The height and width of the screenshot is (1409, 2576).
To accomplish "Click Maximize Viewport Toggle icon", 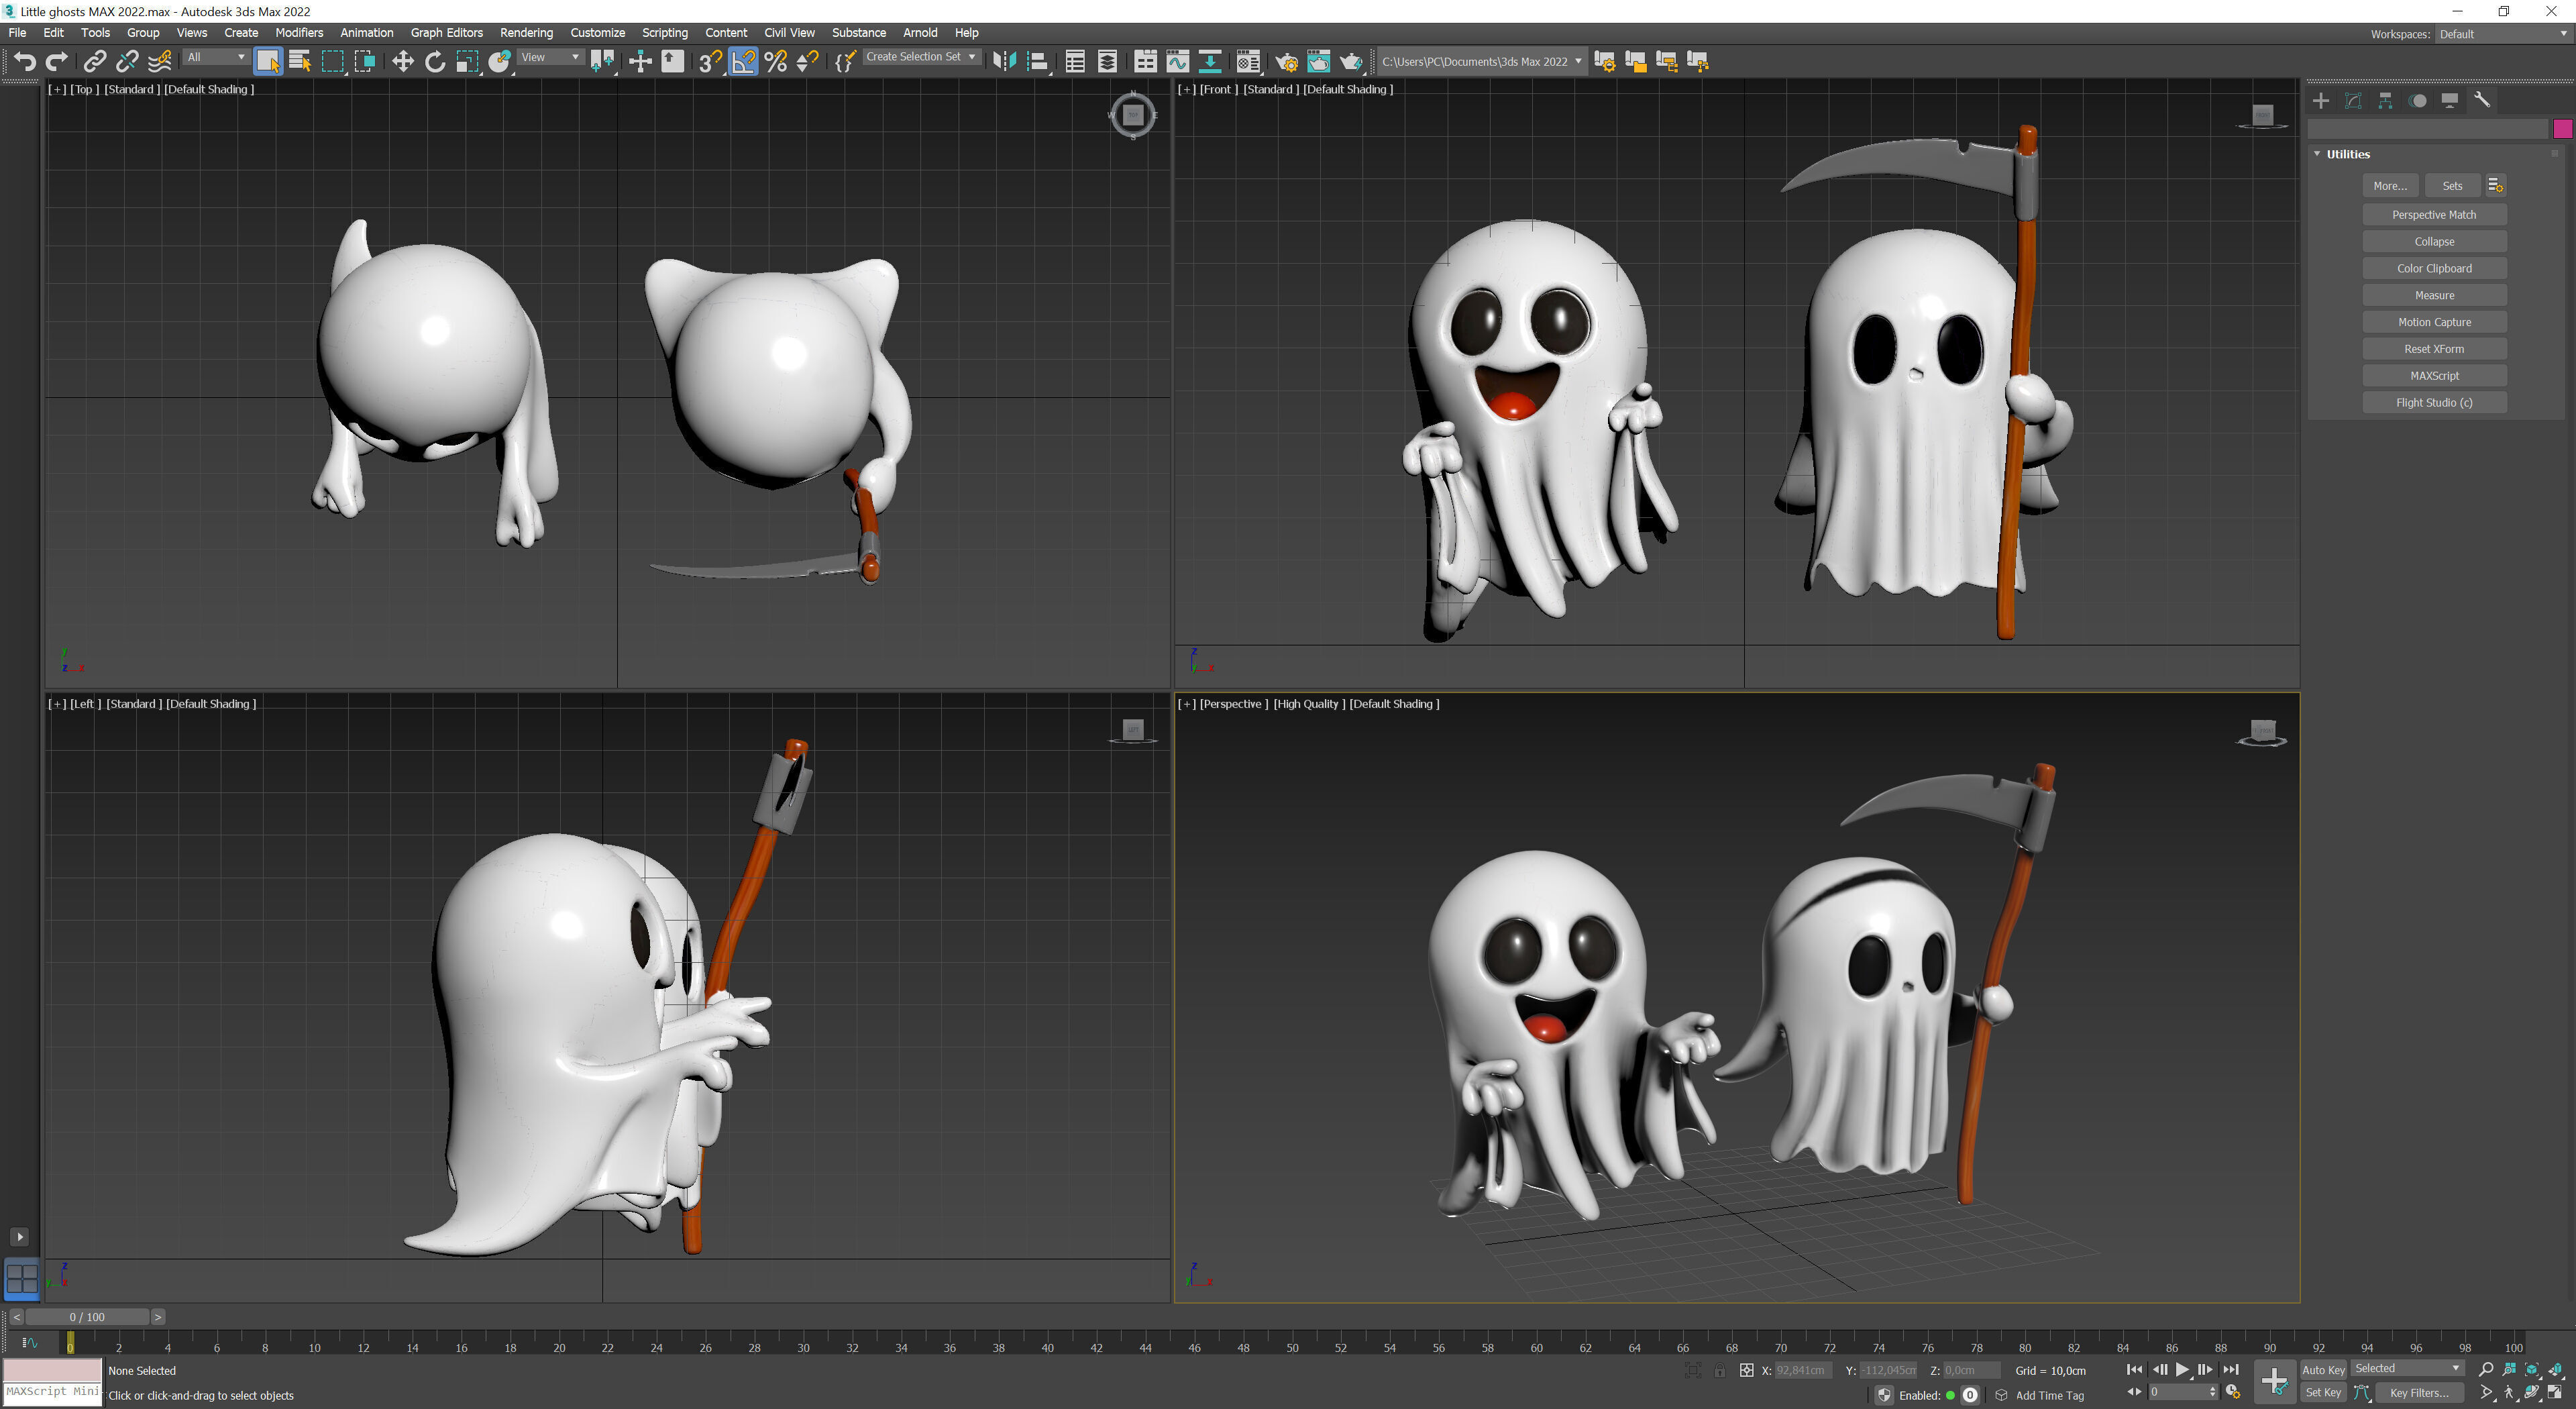I will click(x=2555, y=1393).
